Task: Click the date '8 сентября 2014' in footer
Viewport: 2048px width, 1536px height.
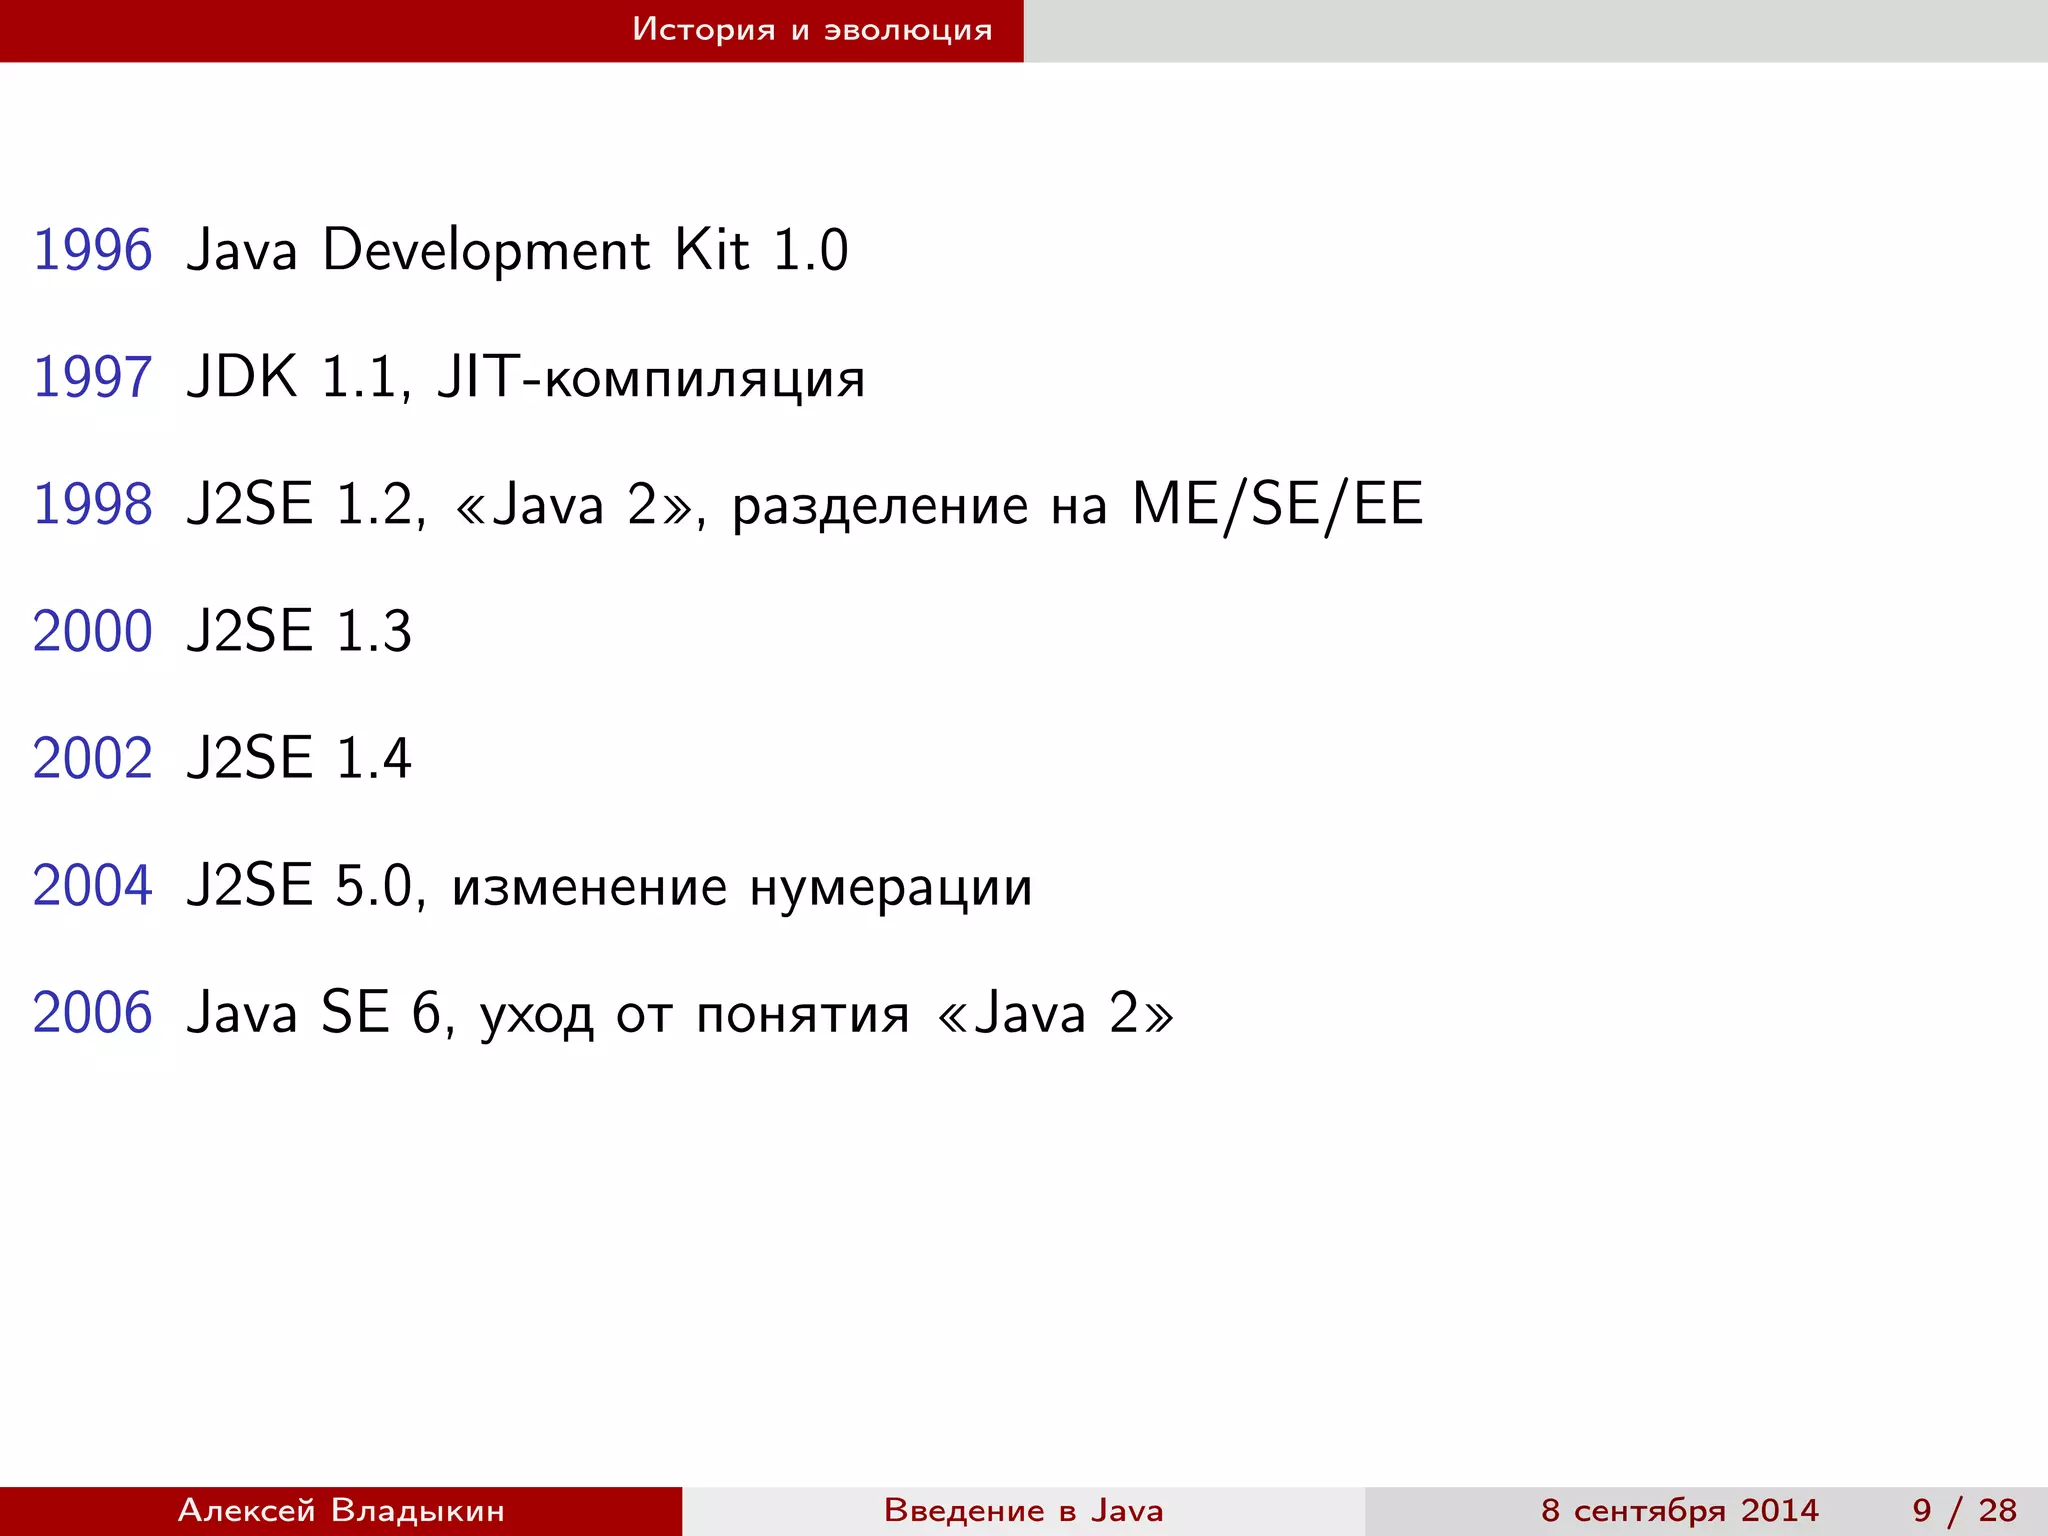Action: coord(1679,1510)
